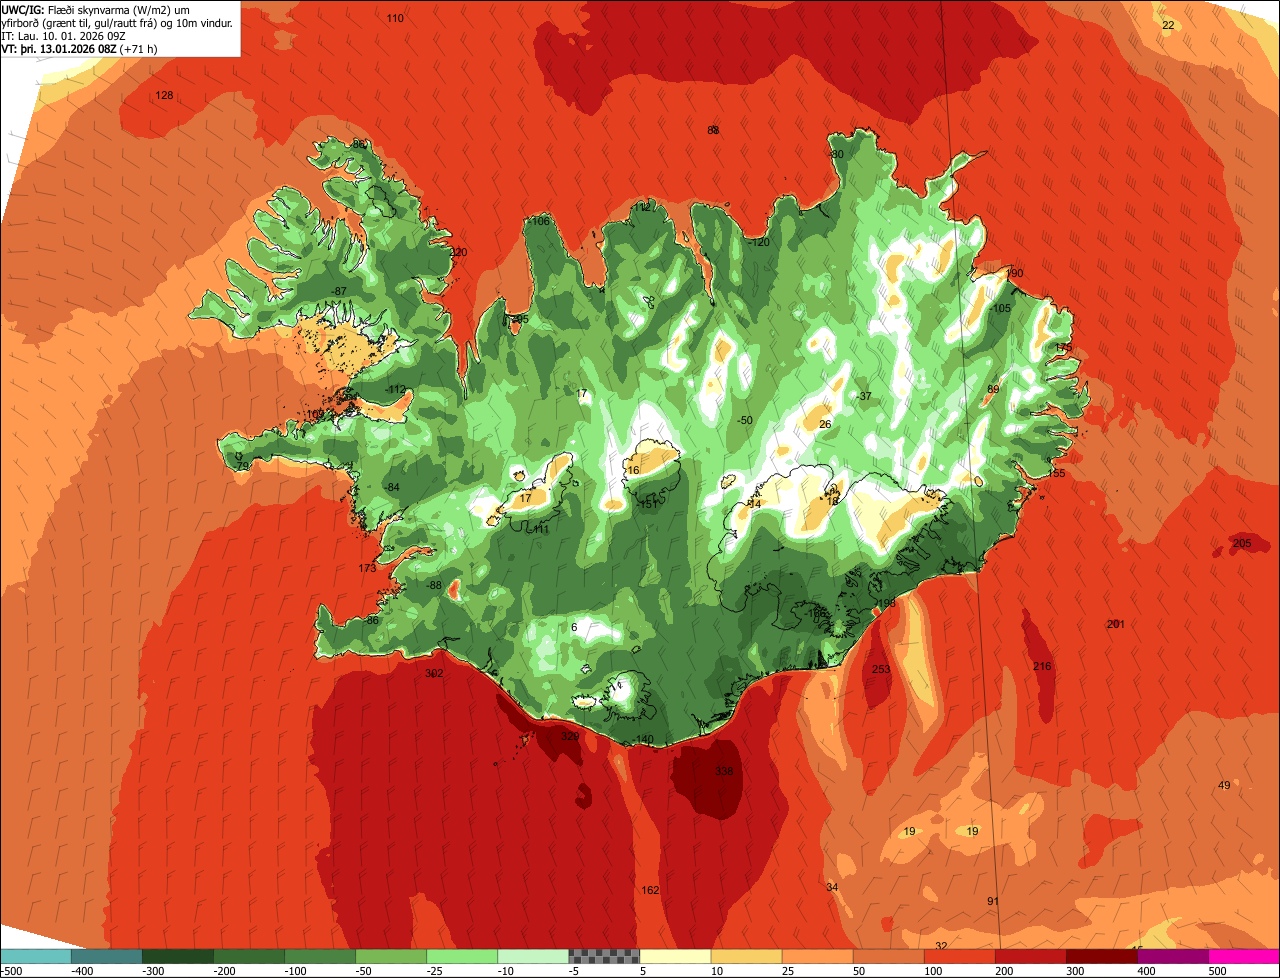Screen dimensions: 1280x978
Task: Click the map value 162 at the bottom
Action: tap(650, 890)
